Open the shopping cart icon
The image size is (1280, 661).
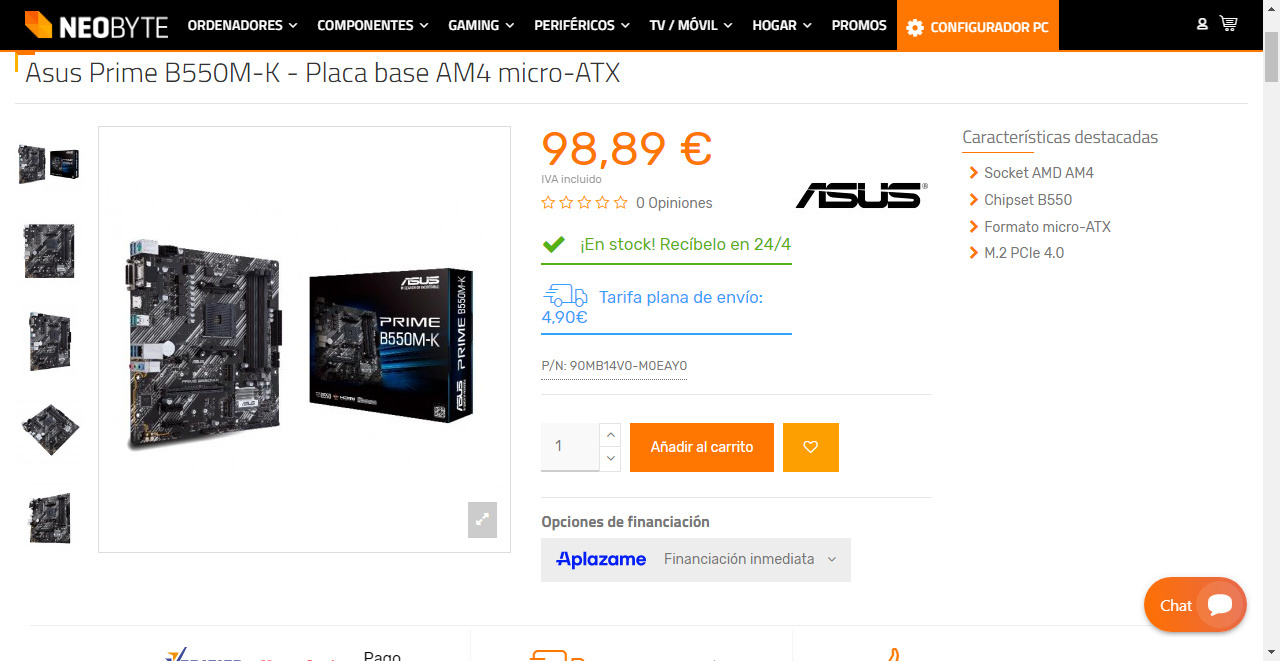coord(1228,24)
